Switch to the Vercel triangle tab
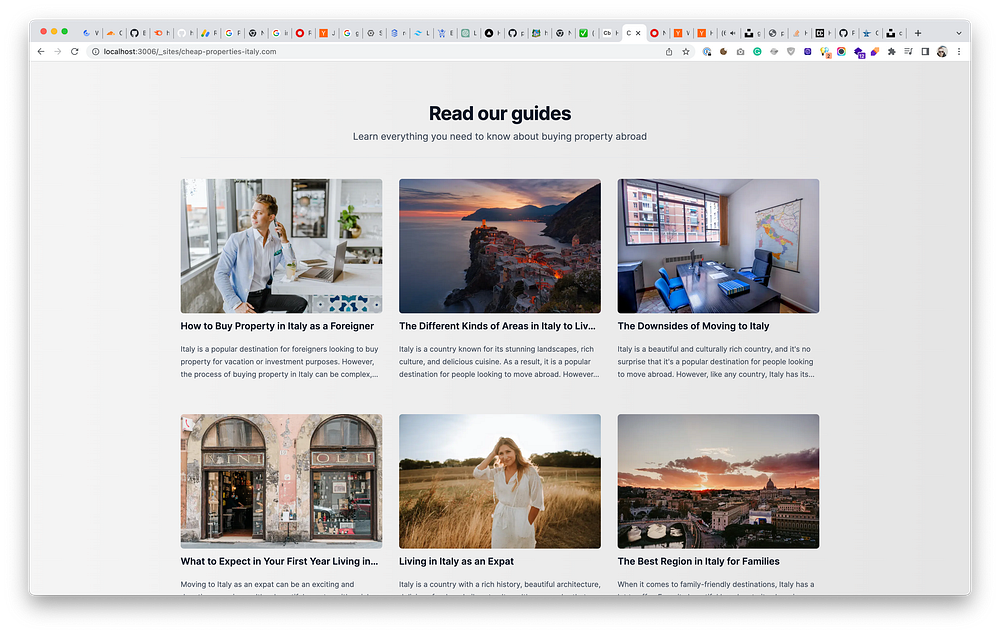Screen dimensions: 1000x634 coord(492,33)
